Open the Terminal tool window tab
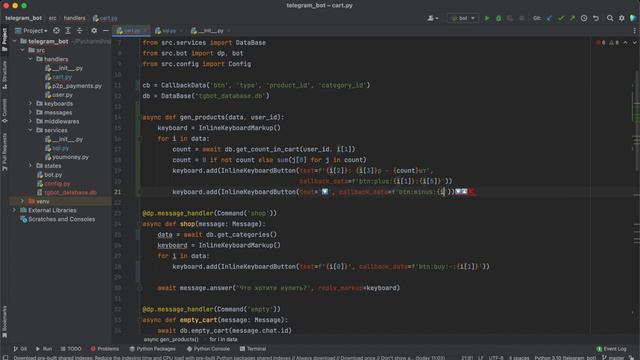Screen dimensions: 640x360 click(x=253, y=349)
